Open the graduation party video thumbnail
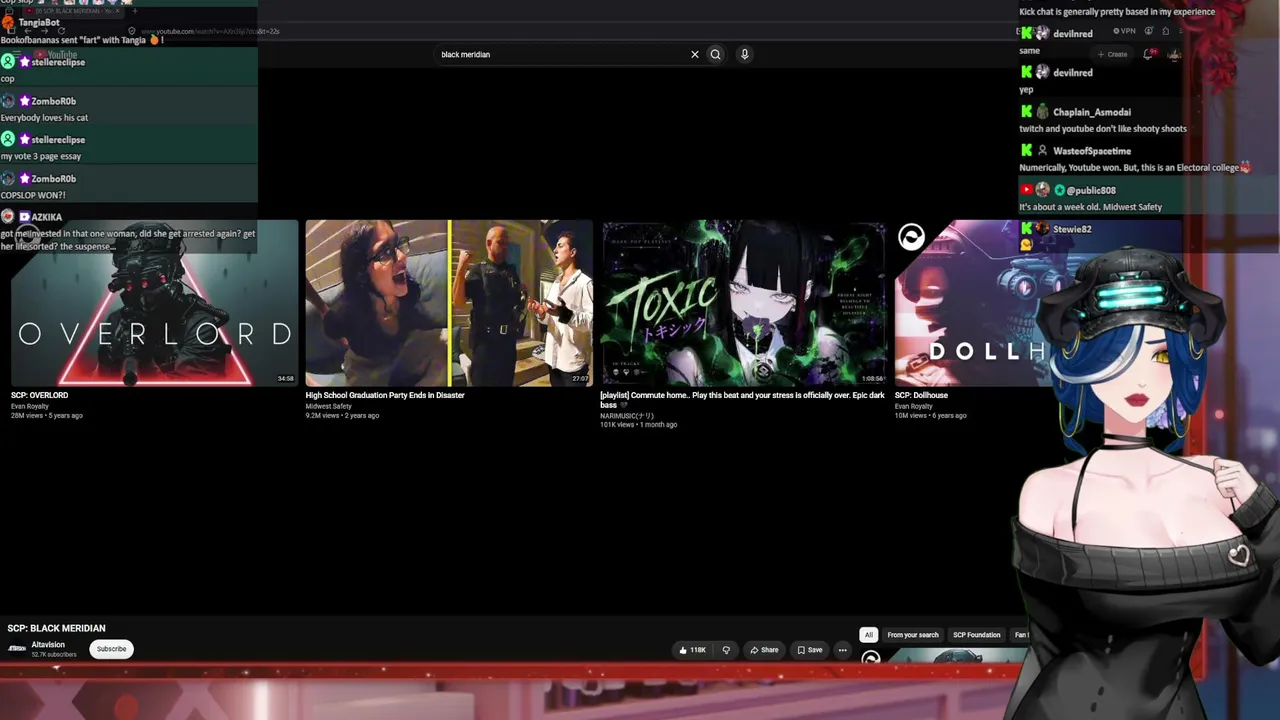The width and height of the screenshot is (1280, 720). click(x=449, y=303)
